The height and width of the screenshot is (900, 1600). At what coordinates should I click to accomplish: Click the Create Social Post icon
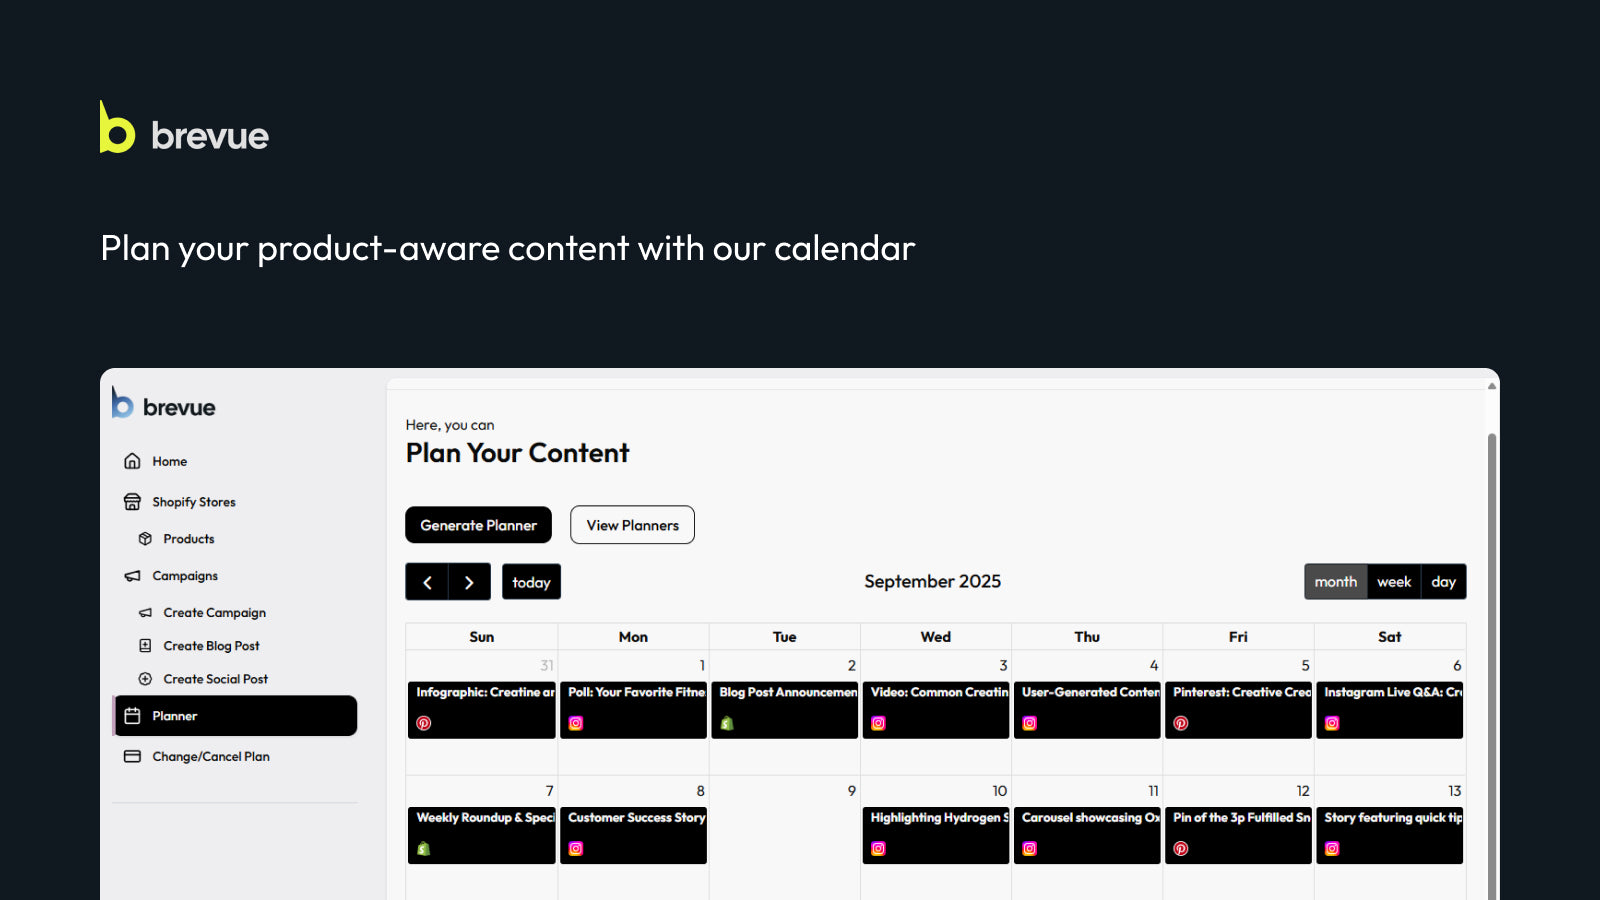pos(146,679)
